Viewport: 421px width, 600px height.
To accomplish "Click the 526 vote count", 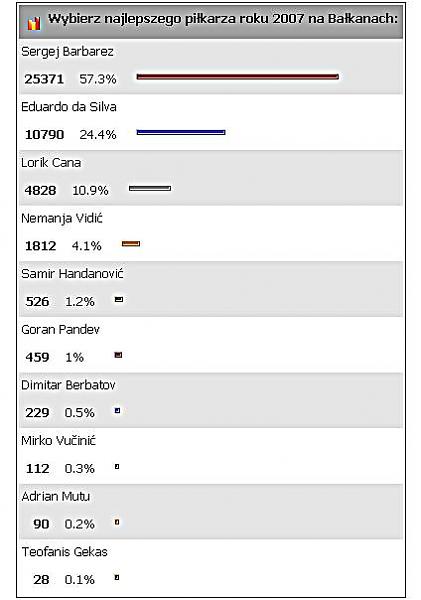I will point(38,302).
